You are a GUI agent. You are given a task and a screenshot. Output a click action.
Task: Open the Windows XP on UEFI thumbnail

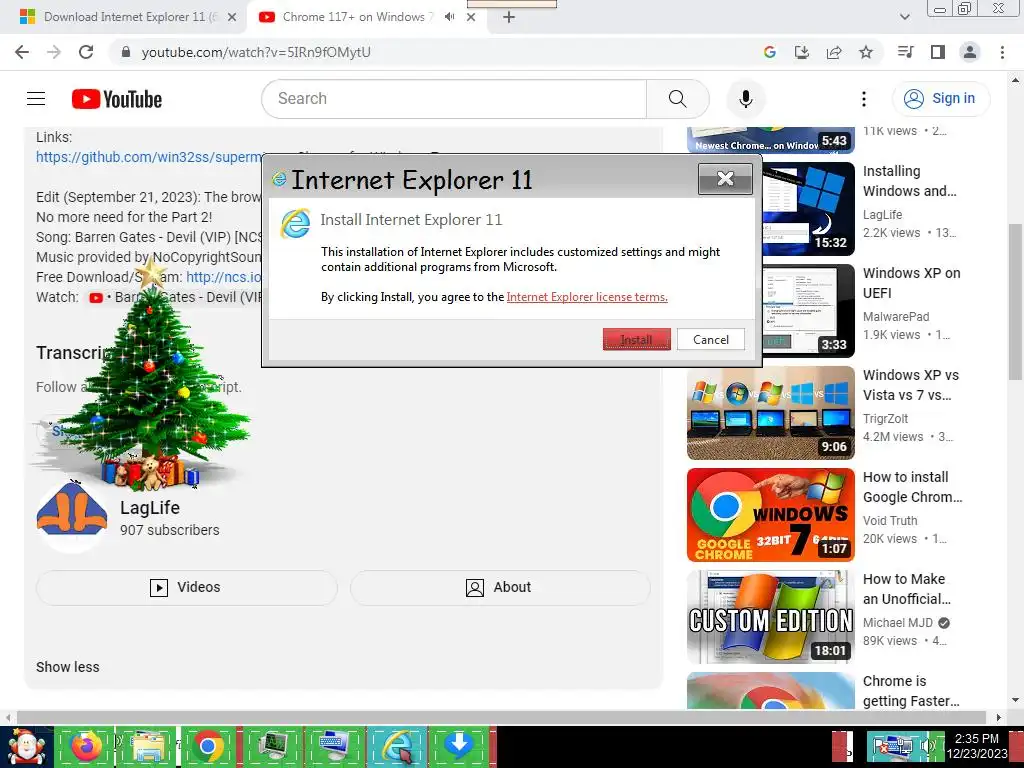point(808,311)
